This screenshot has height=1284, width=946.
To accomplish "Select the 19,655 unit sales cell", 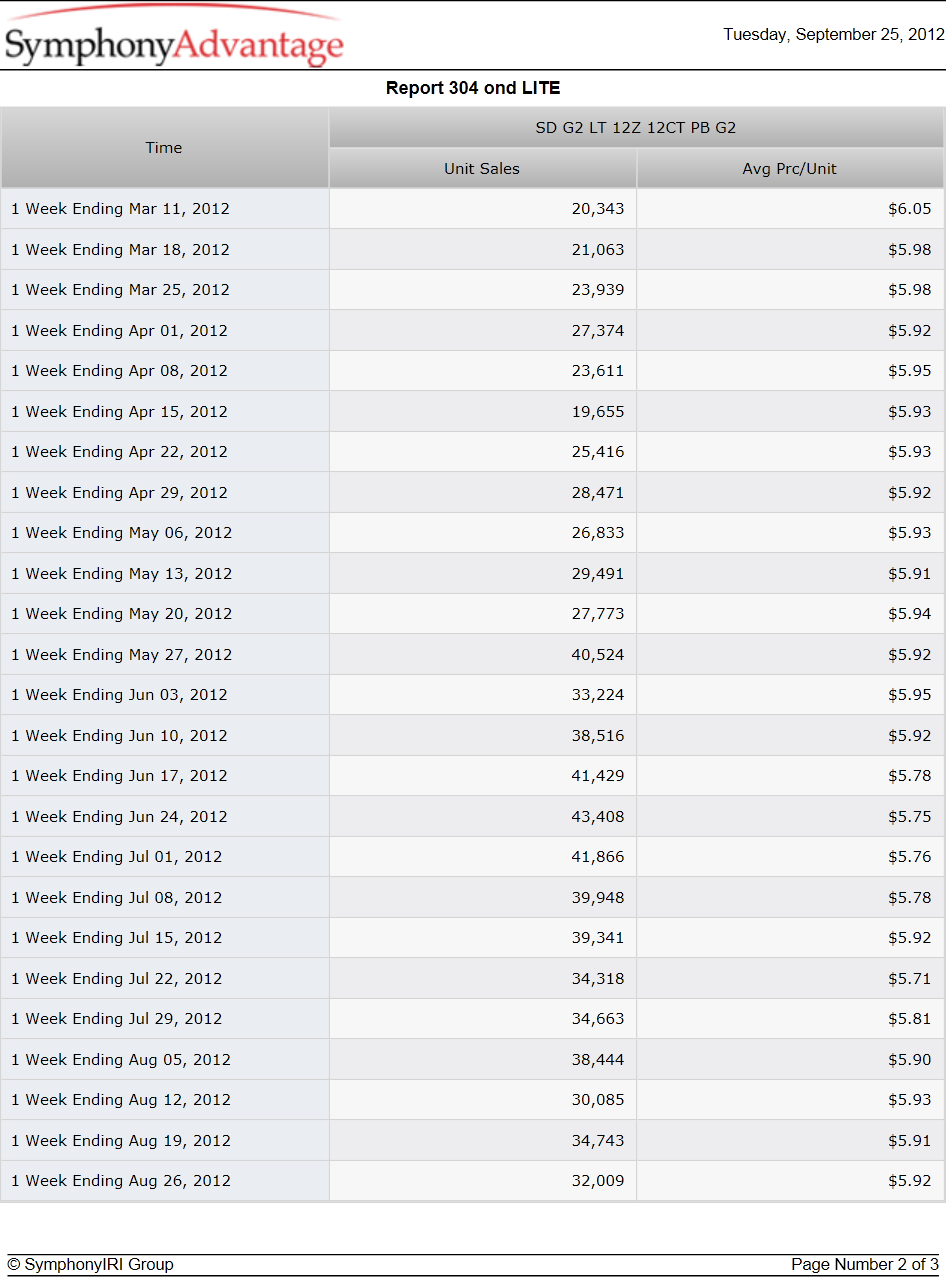I will click(483, 412).
